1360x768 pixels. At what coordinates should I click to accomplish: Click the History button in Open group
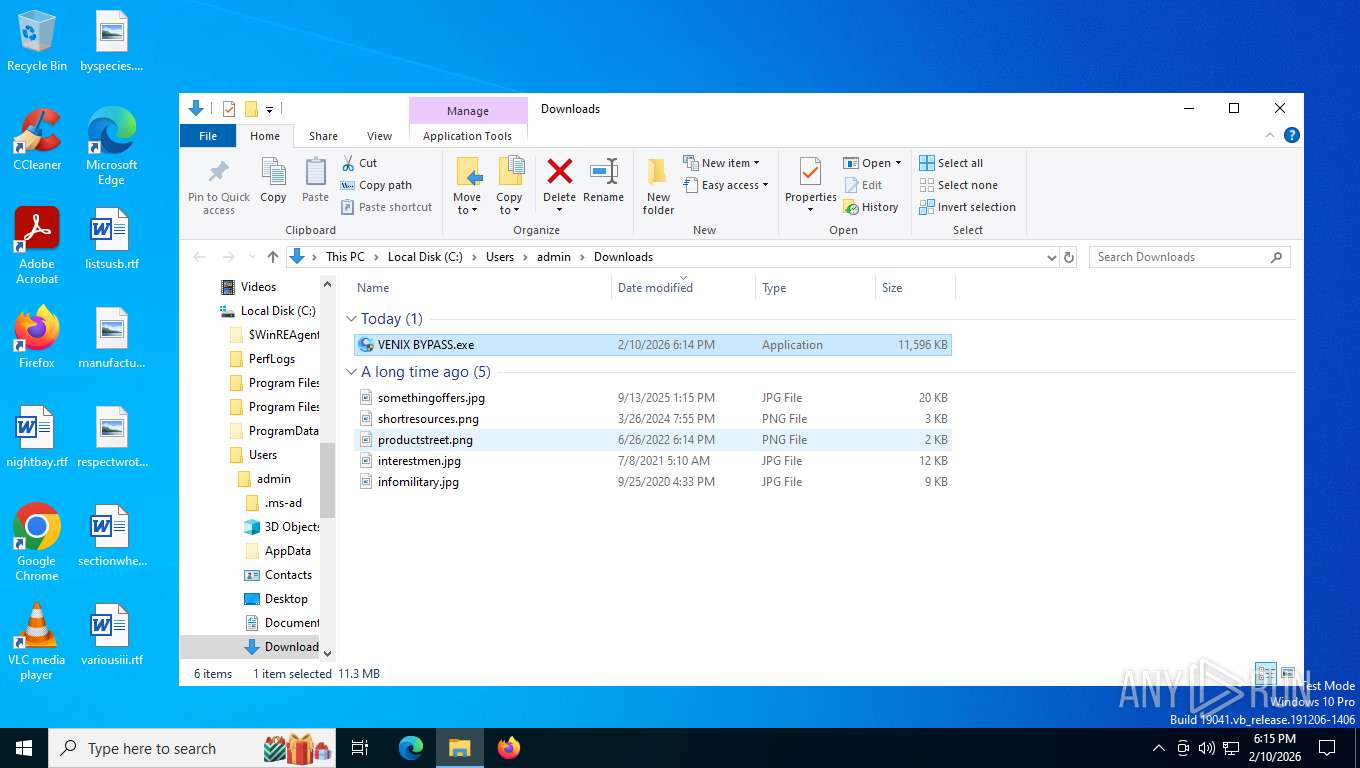(x=871, y=207)
